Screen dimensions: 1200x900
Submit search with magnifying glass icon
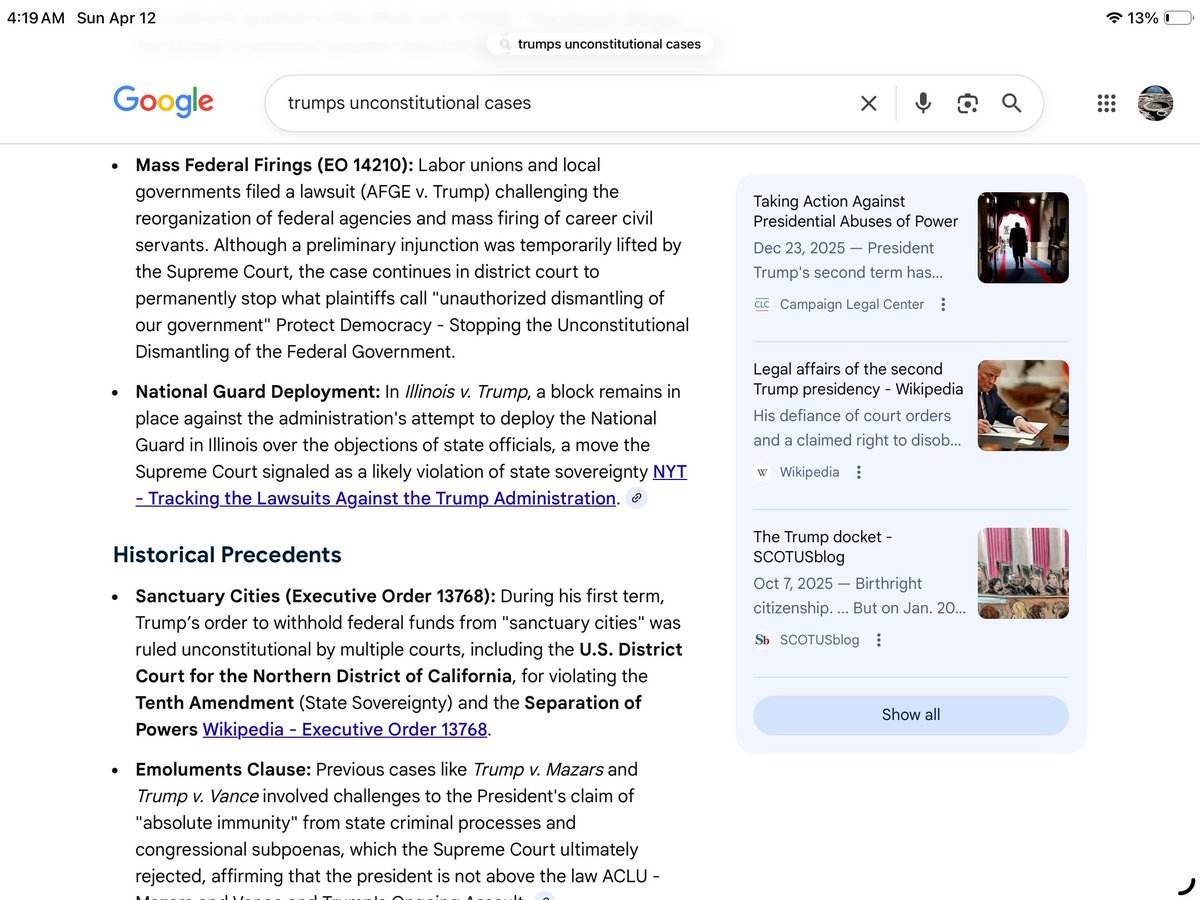1012,103
